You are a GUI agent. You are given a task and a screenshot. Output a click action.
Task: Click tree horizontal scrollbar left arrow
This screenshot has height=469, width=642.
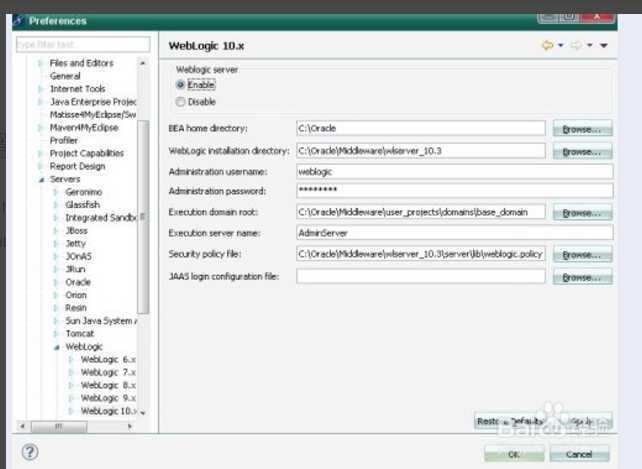pos(23,426)
